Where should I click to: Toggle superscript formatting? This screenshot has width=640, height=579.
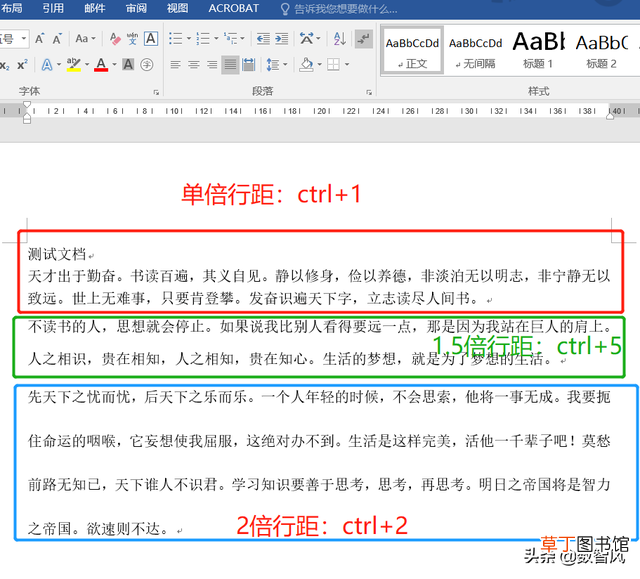point(22,65)
